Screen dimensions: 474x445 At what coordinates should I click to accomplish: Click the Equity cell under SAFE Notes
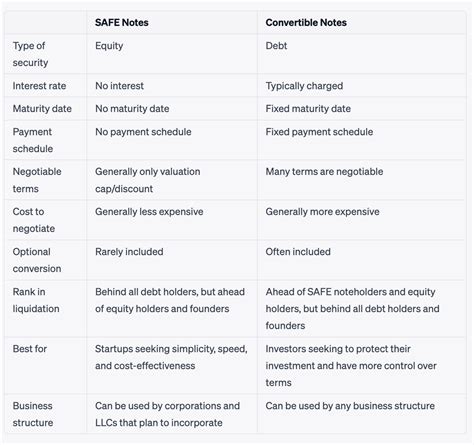pyautogui.click(x=109, y=46)
